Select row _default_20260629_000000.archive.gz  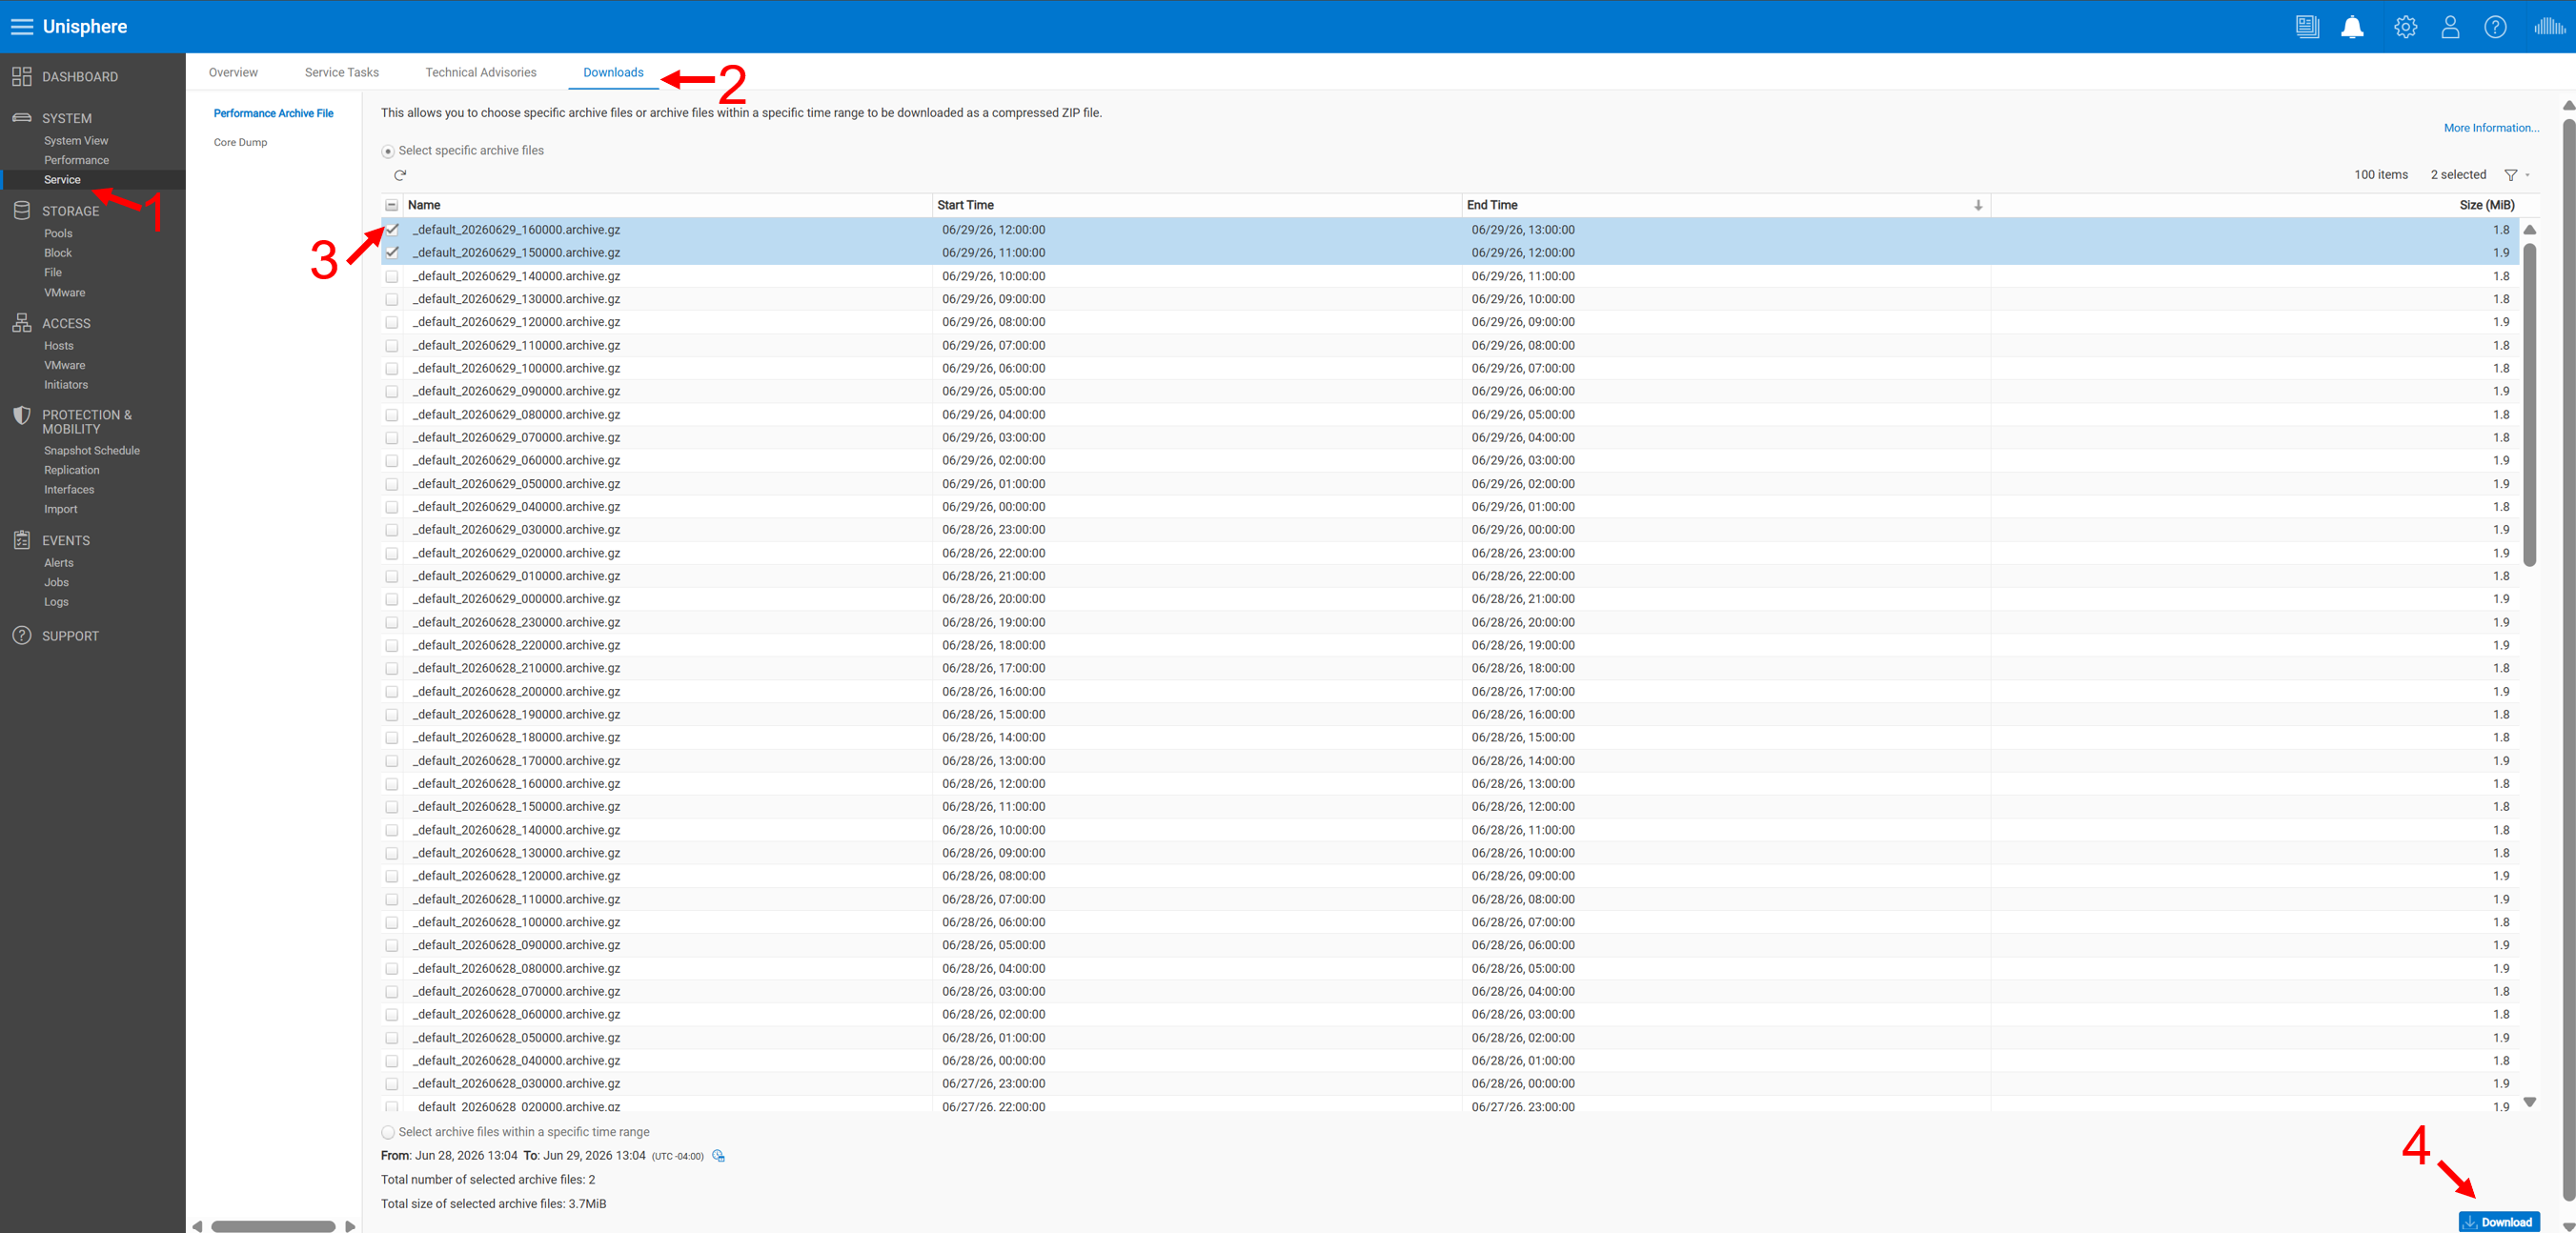click(1450, 599)
